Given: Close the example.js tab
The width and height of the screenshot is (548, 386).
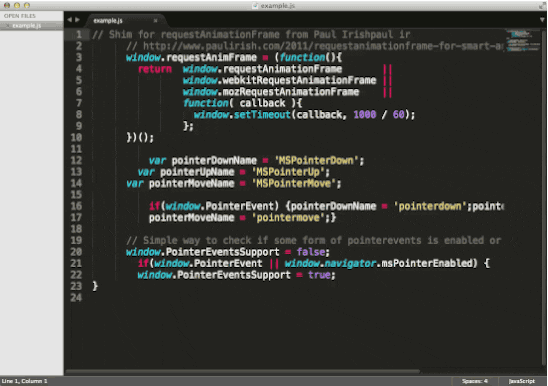Looking at the screenshot, I should pos(156,21).
